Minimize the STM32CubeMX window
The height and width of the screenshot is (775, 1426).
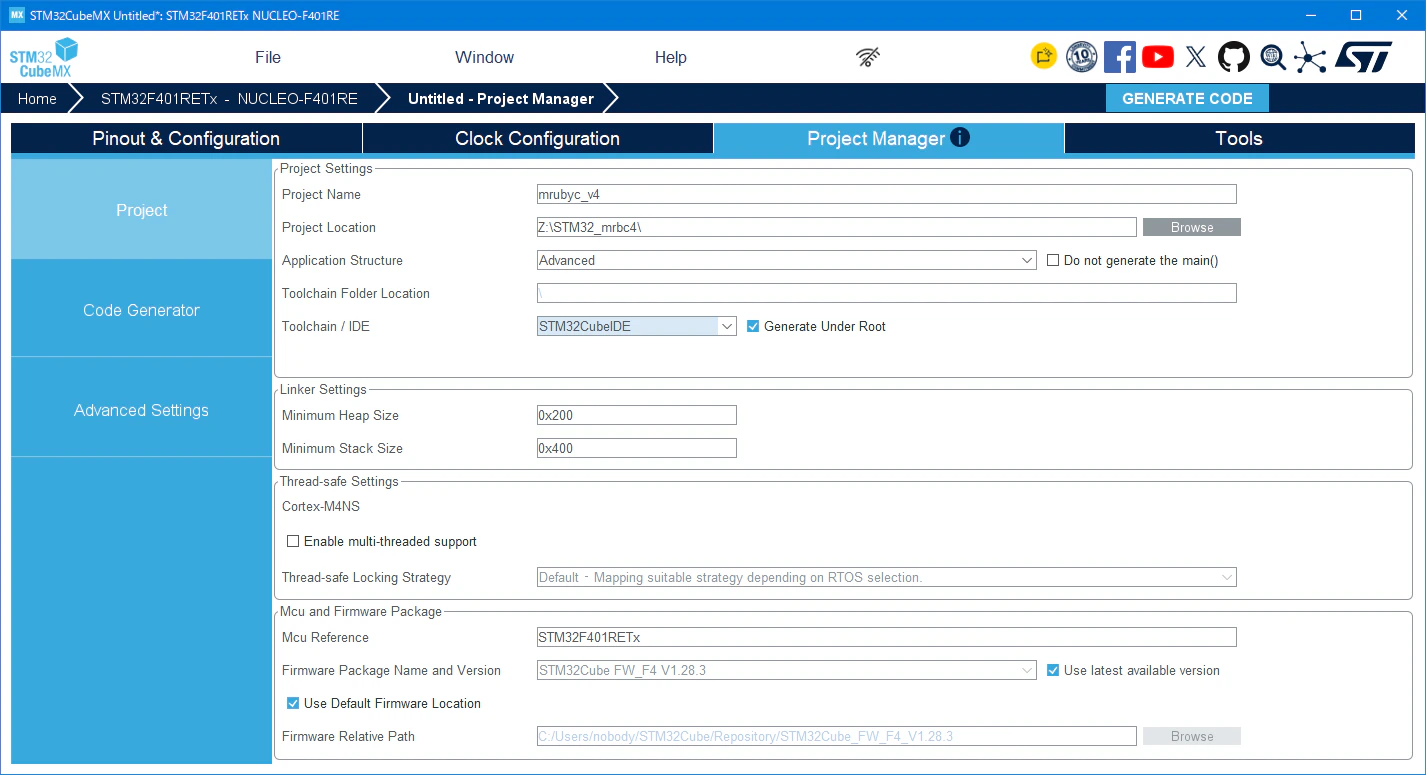pos(1310,15)
